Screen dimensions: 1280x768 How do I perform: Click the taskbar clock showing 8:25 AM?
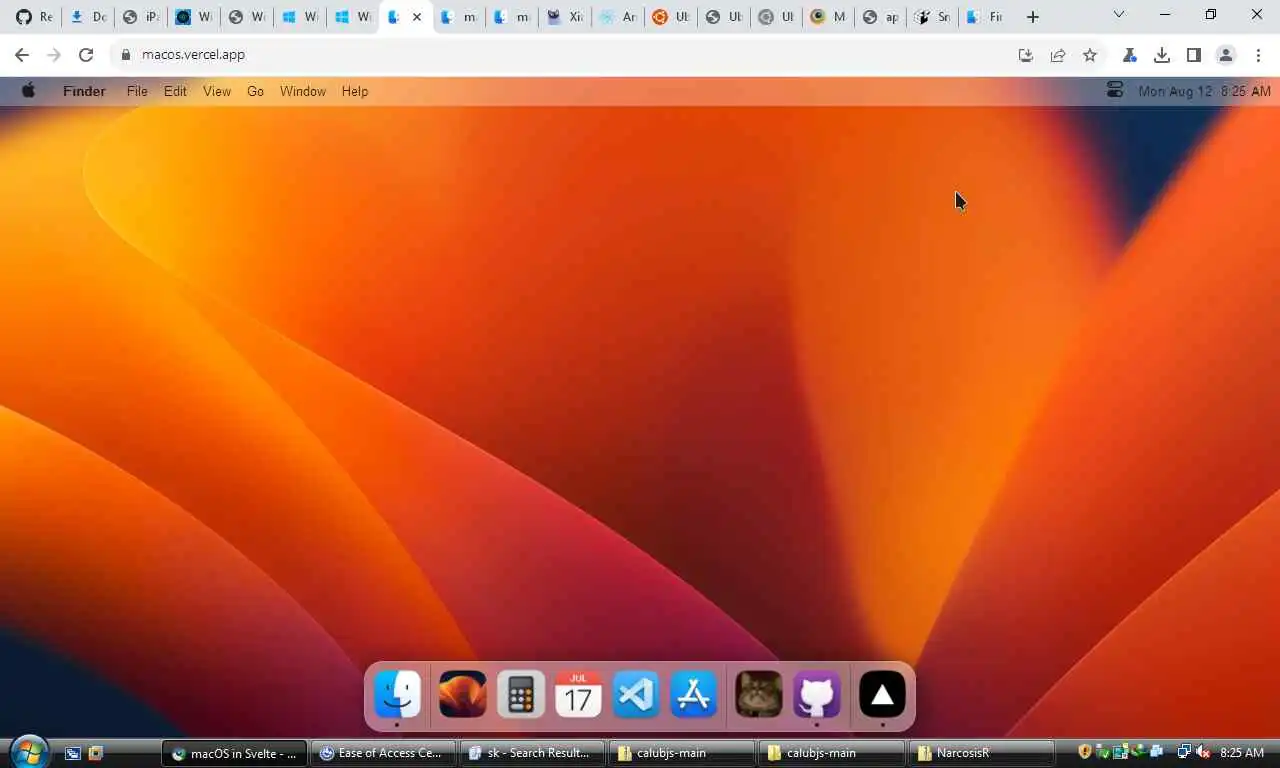click(1242, 753)
